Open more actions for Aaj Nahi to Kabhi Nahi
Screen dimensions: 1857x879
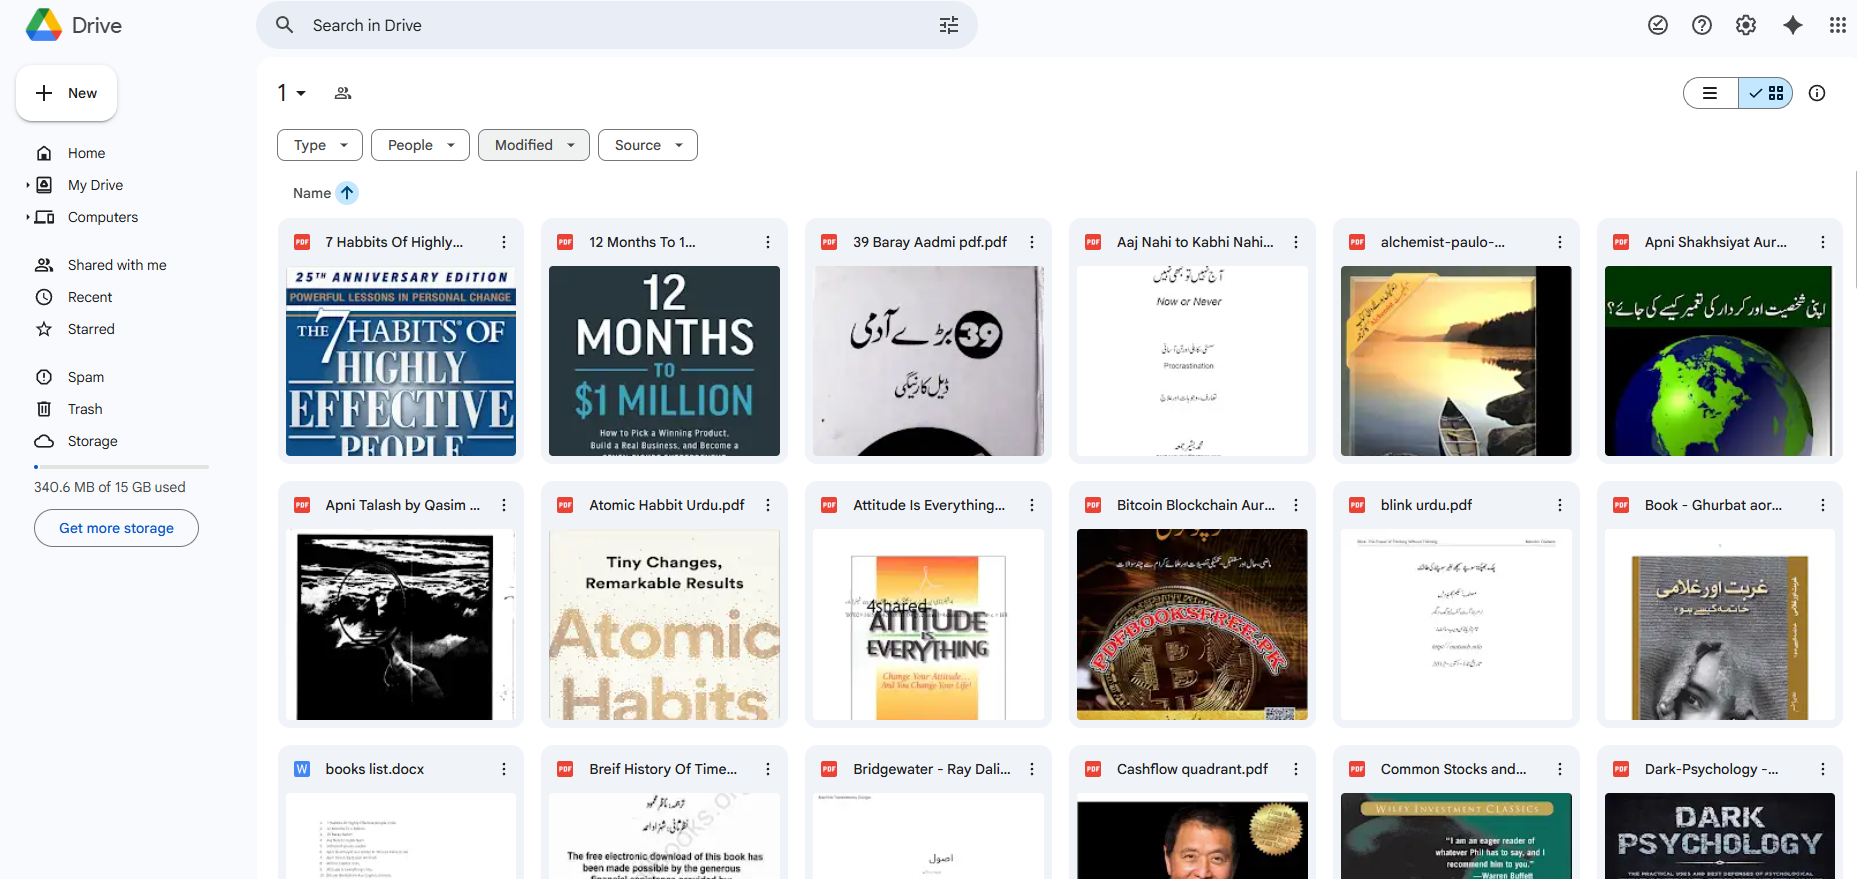[x=1296, y=242]
